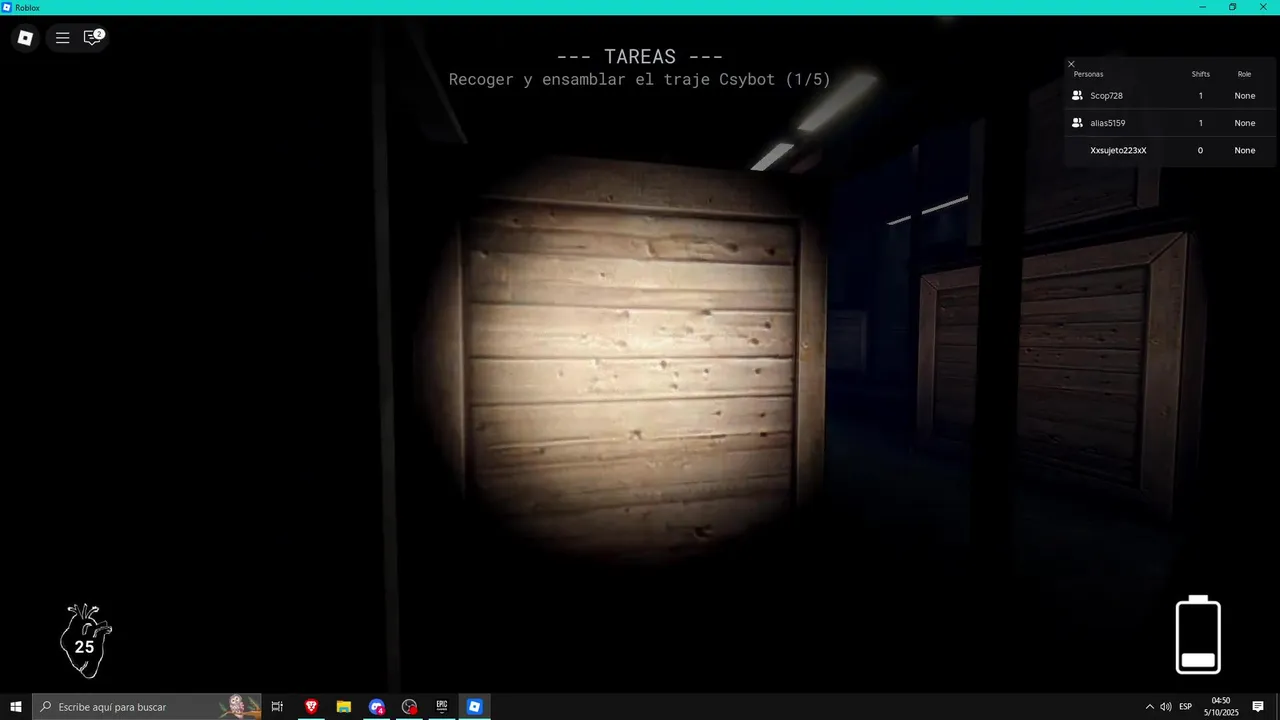Open the Roblox logo menu

(x=25, y=38)
